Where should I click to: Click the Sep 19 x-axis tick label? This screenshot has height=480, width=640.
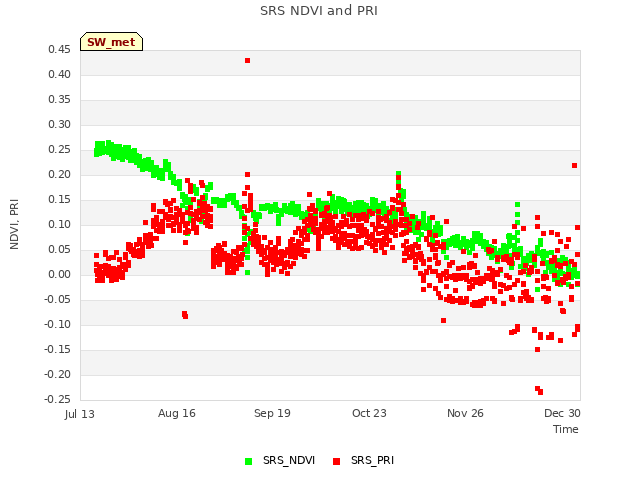pyautogui.click(x=272, y=413)
